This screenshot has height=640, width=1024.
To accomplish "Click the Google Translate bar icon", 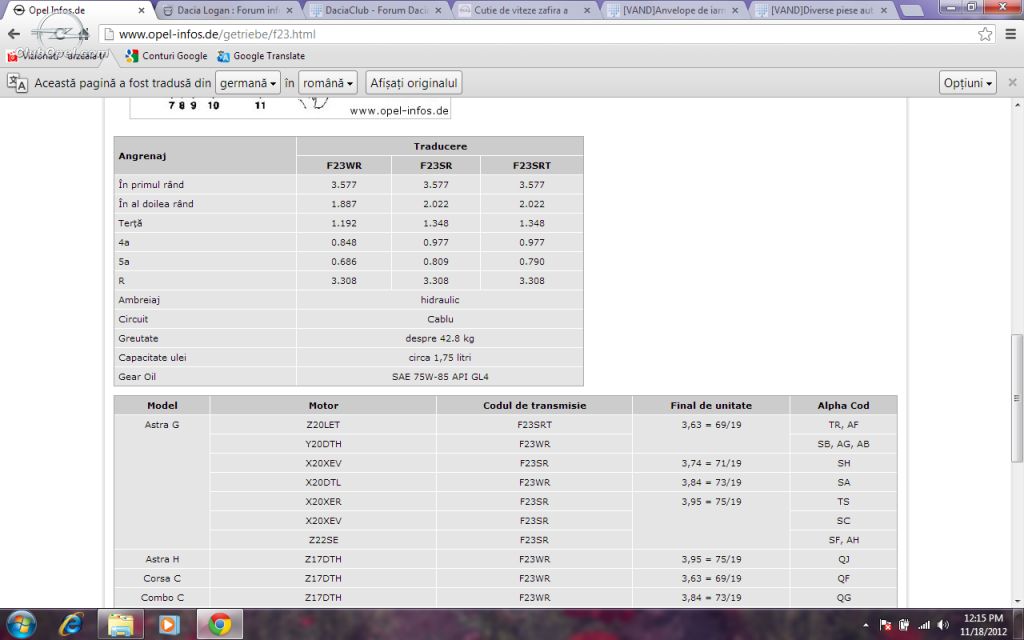I will (x=18, y=83).
